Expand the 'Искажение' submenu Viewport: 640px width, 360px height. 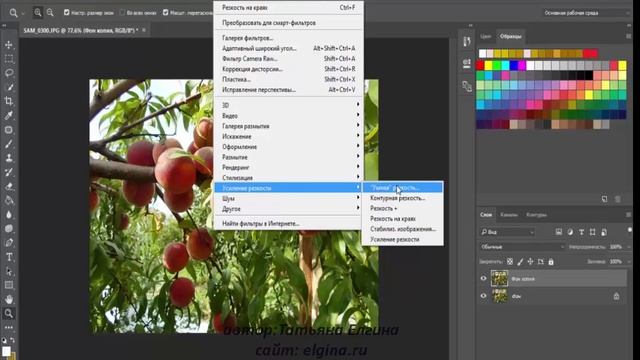288,136
